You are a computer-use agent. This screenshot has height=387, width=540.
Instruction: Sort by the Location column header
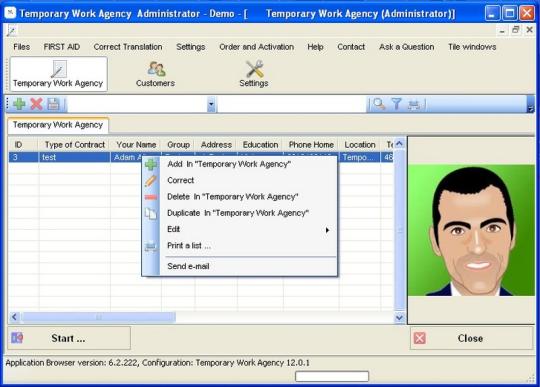360,145
